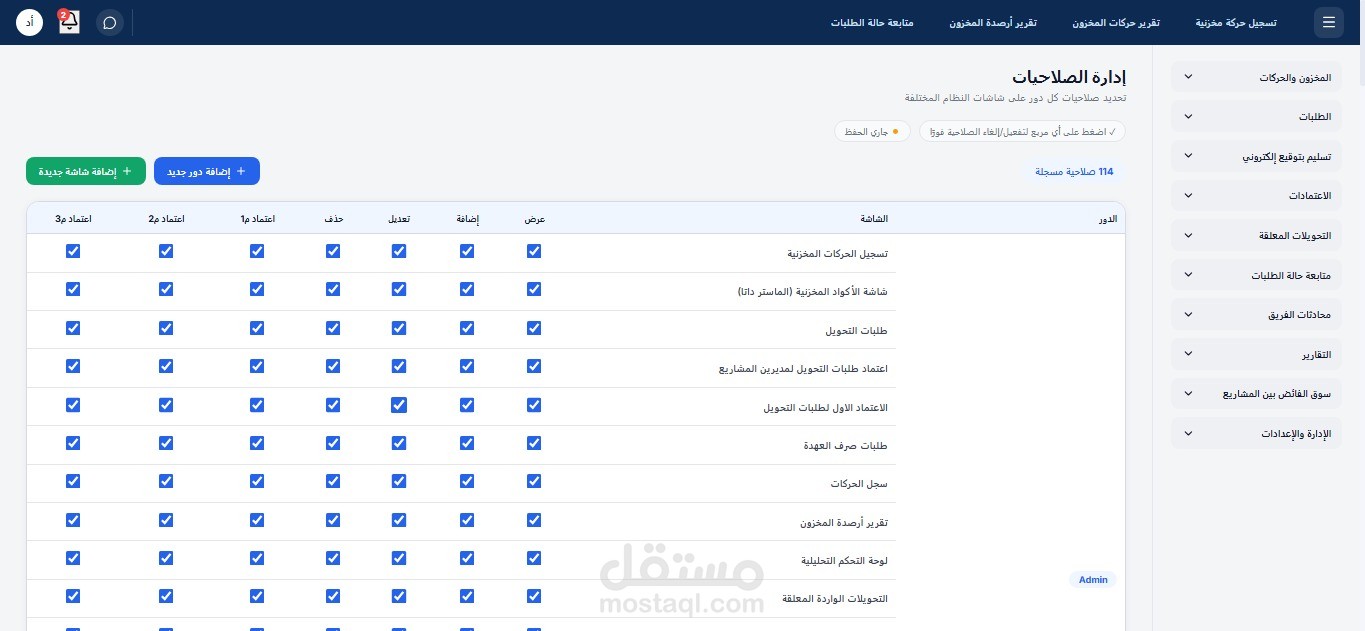Toggle إضافة checkbox for التحويلات الواردة المعلقة
This screenshot has width=1365, height=631.
[467, 596]
